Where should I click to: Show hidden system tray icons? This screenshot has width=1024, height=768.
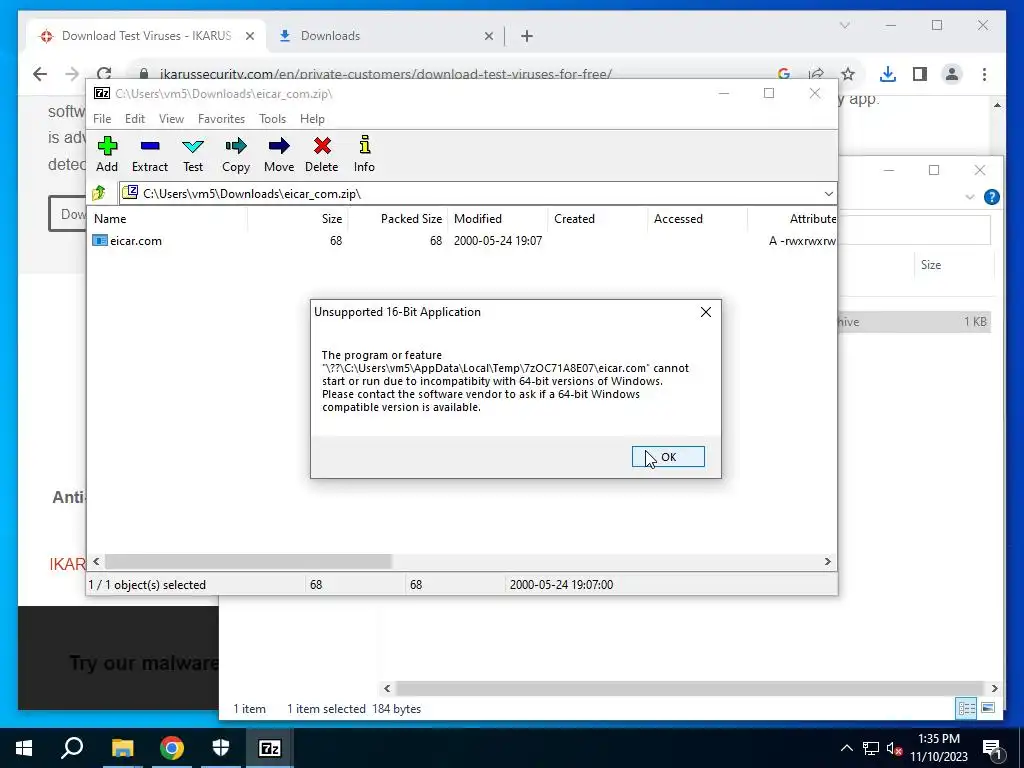846,748
